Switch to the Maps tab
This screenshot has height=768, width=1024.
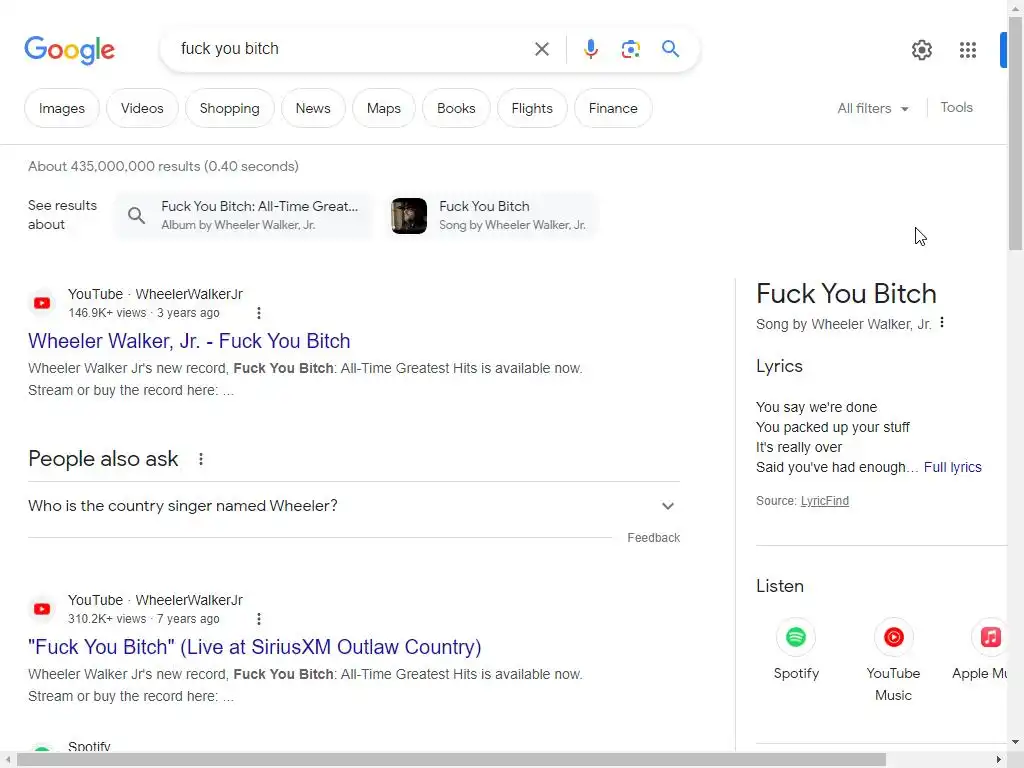click(384, 108)
